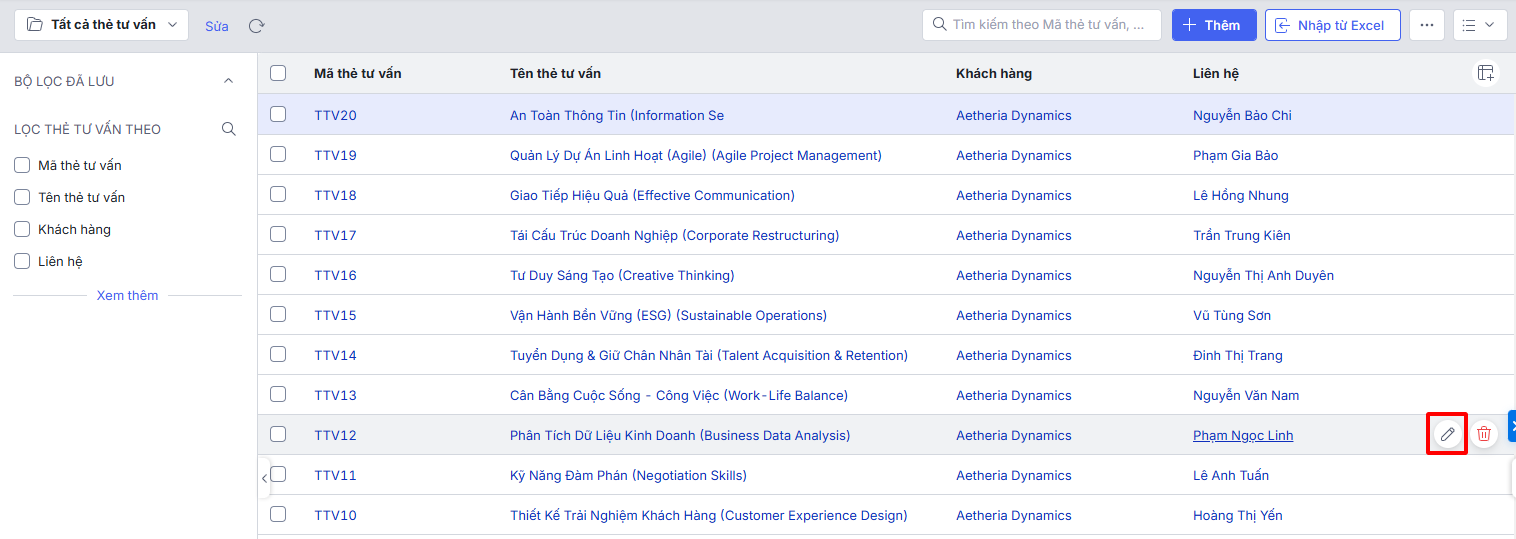Open the three-dots more options button
The height and width of the screenshot is (539, 1516).
(1427, 25)
